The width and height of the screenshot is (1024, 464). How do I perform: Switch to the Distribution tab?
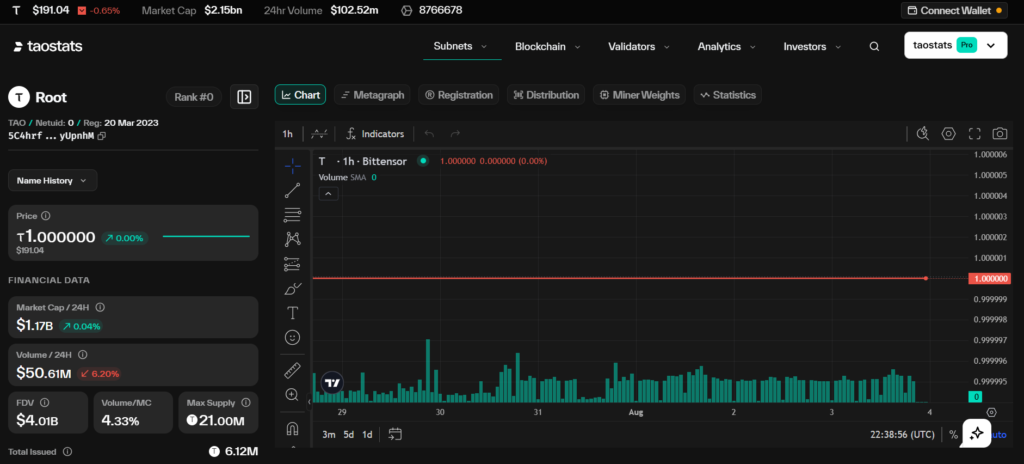tap(546, 95)
